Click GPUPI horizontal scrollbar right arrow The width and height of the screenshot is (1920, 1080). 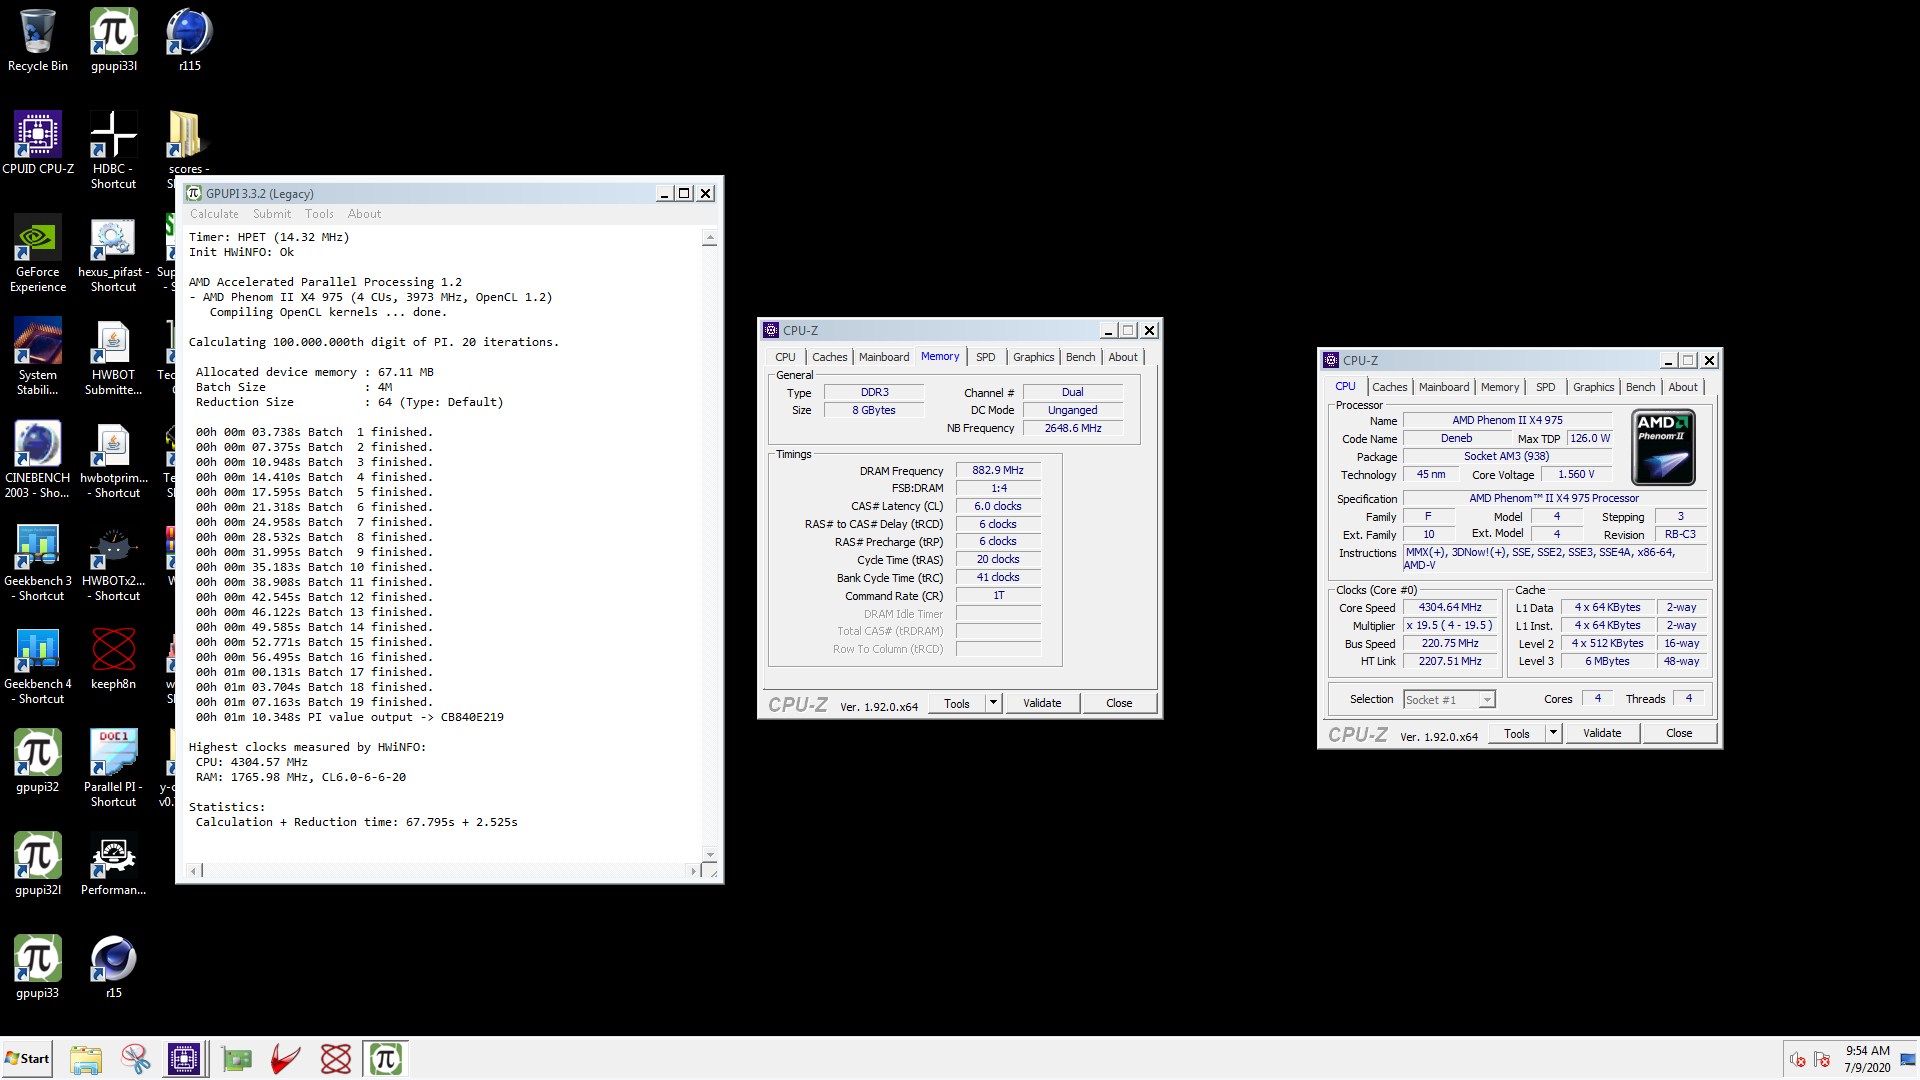pyautogui.click(x=693, y=871)
